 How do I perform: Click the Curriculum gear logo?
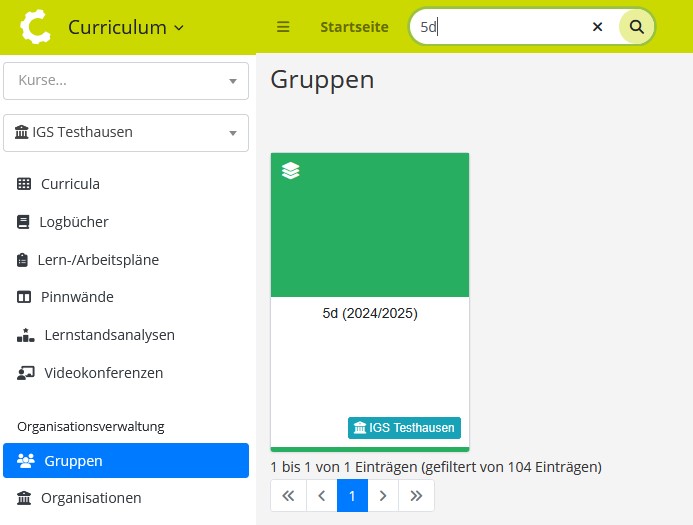[35, 27]
